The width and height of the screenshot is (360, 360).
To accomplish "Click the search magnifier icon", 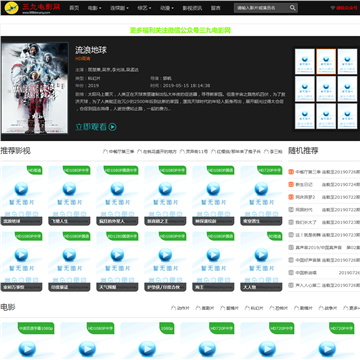I will [x=292, y=8].
